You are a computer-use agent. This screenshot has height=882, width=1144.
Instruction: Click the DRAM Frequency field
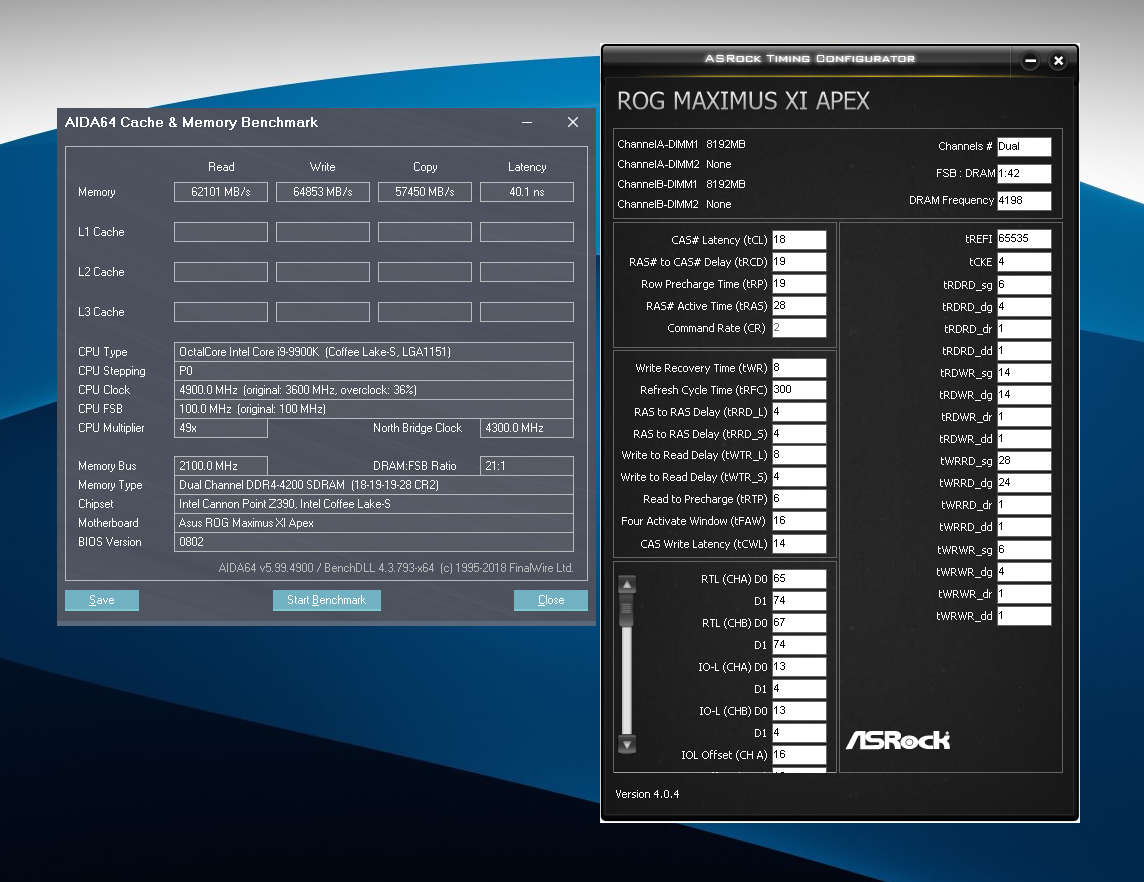pos(1024,200)
